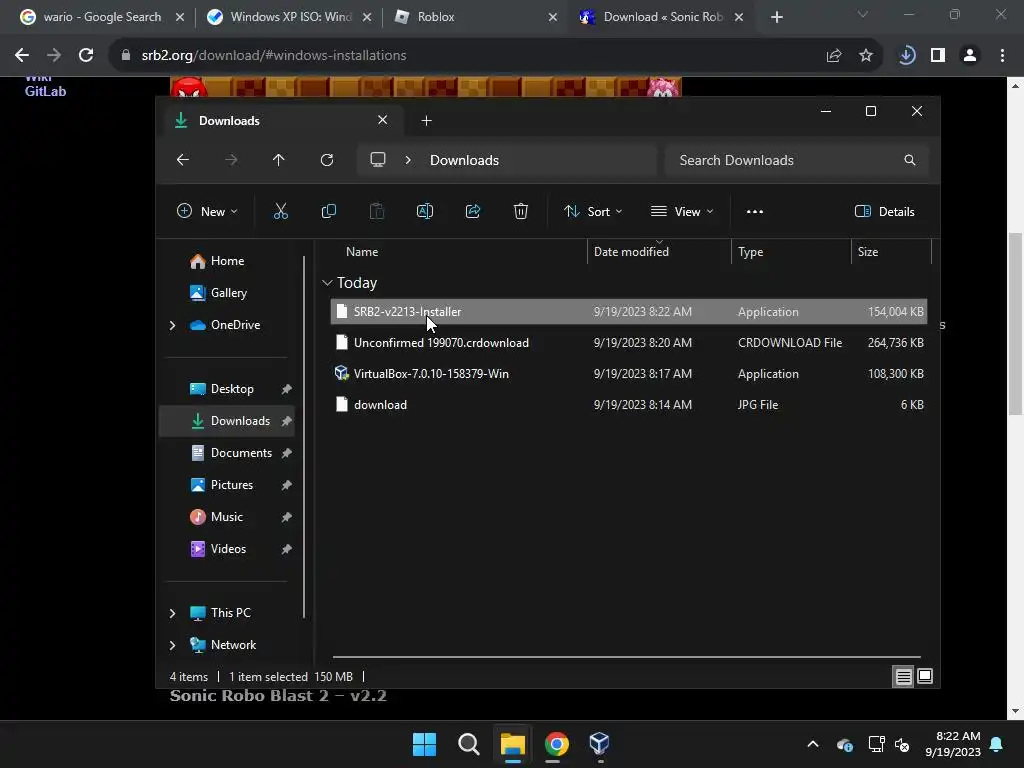1024x768 pixels.
Task: Open Chrome three-dot menu
Action: tap(1002, 56)
